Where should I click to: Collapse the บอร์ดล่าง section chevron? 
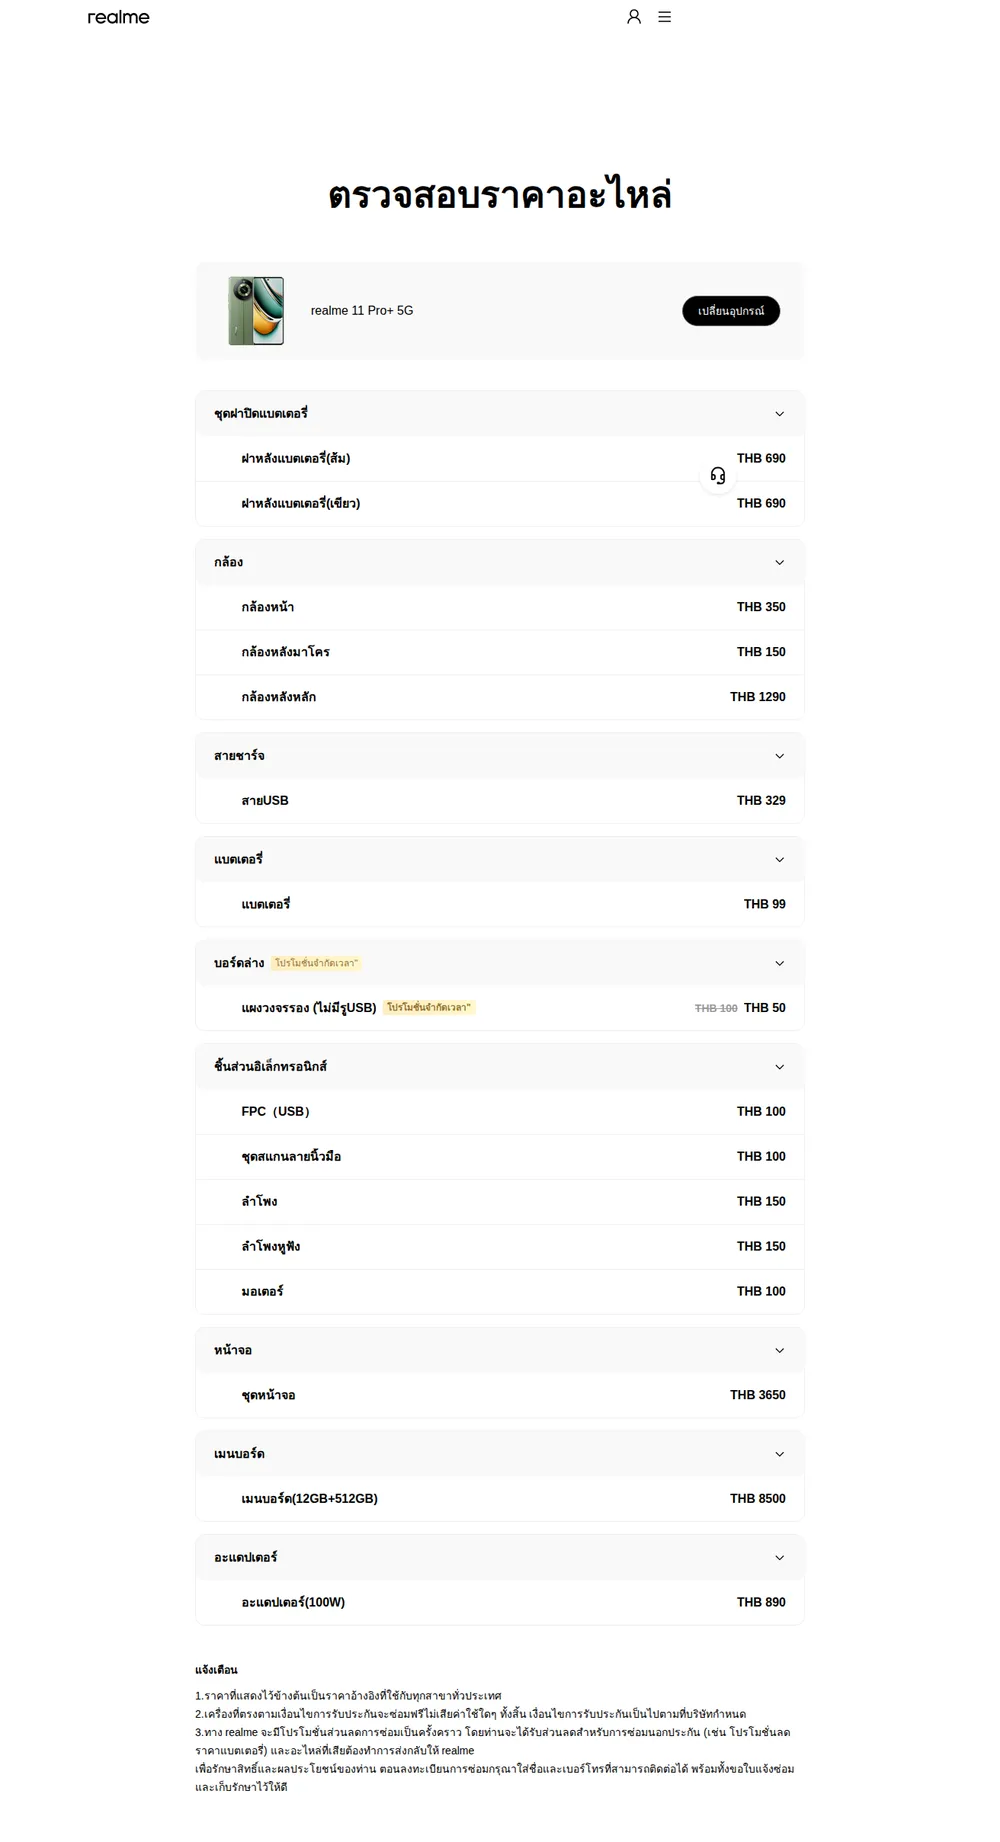pos(780,964)
